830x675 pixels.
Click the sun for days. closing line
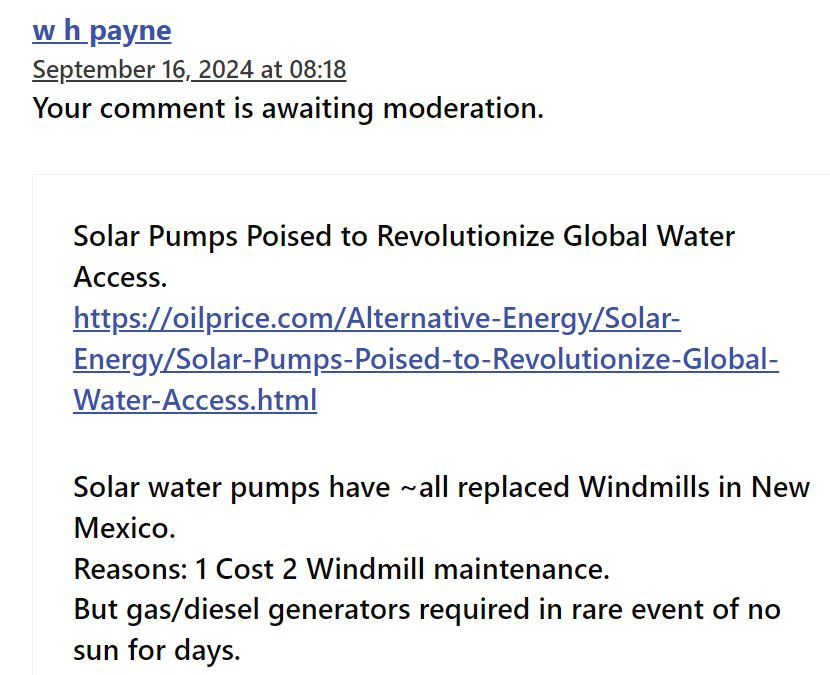157,651
